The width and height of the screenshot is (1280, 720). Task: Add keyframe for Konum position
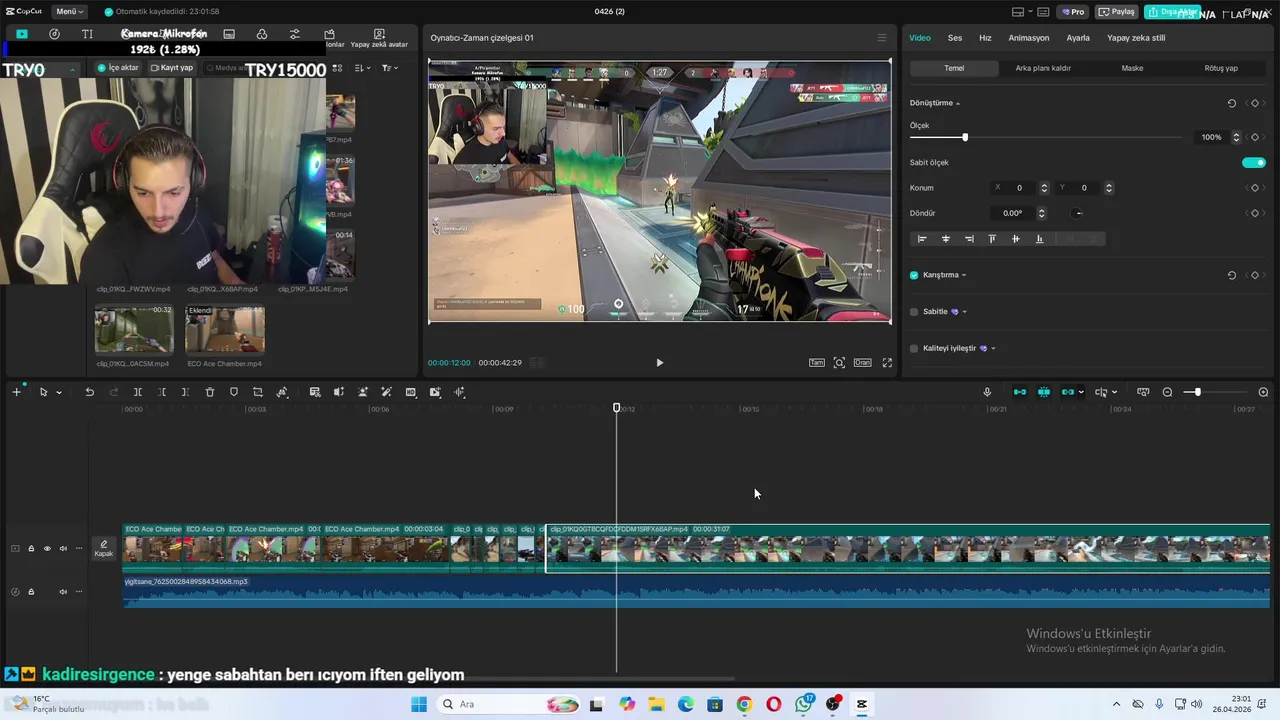point(1255,188)
